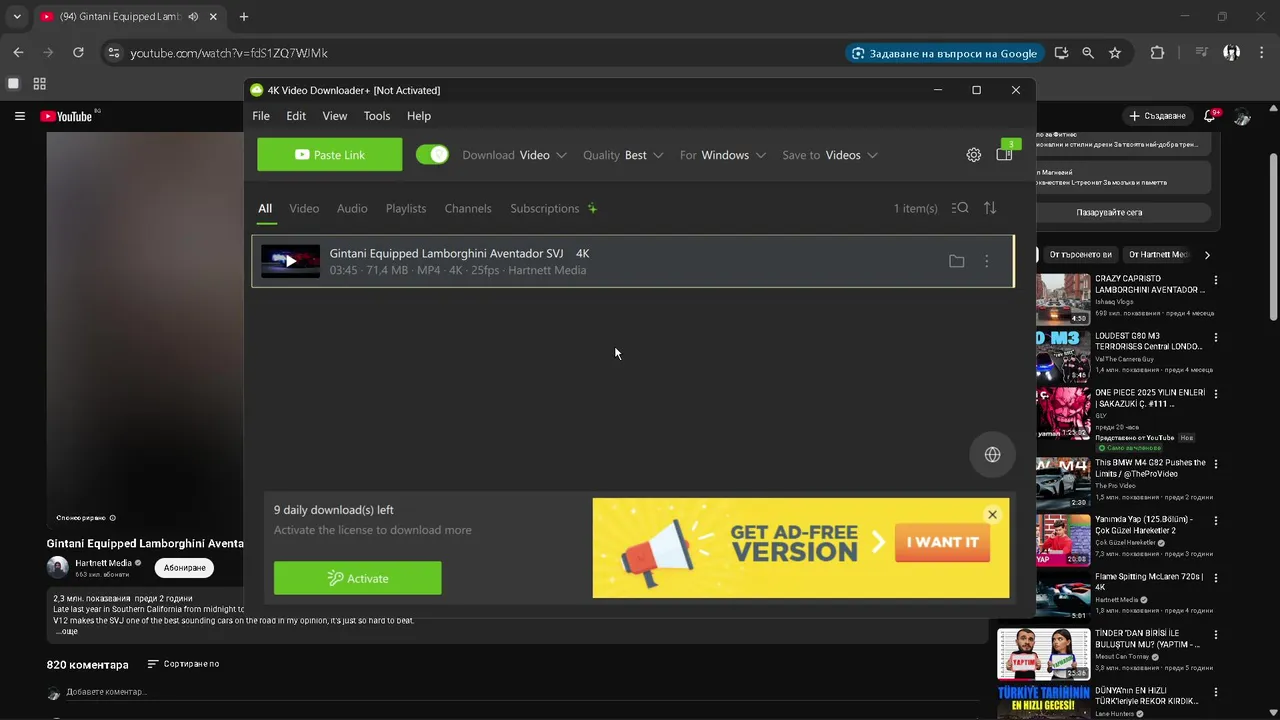The width and height of the screenshot is (1280, 720).
Task: Open YouTube hamburger guide menu
Action: 19,116
